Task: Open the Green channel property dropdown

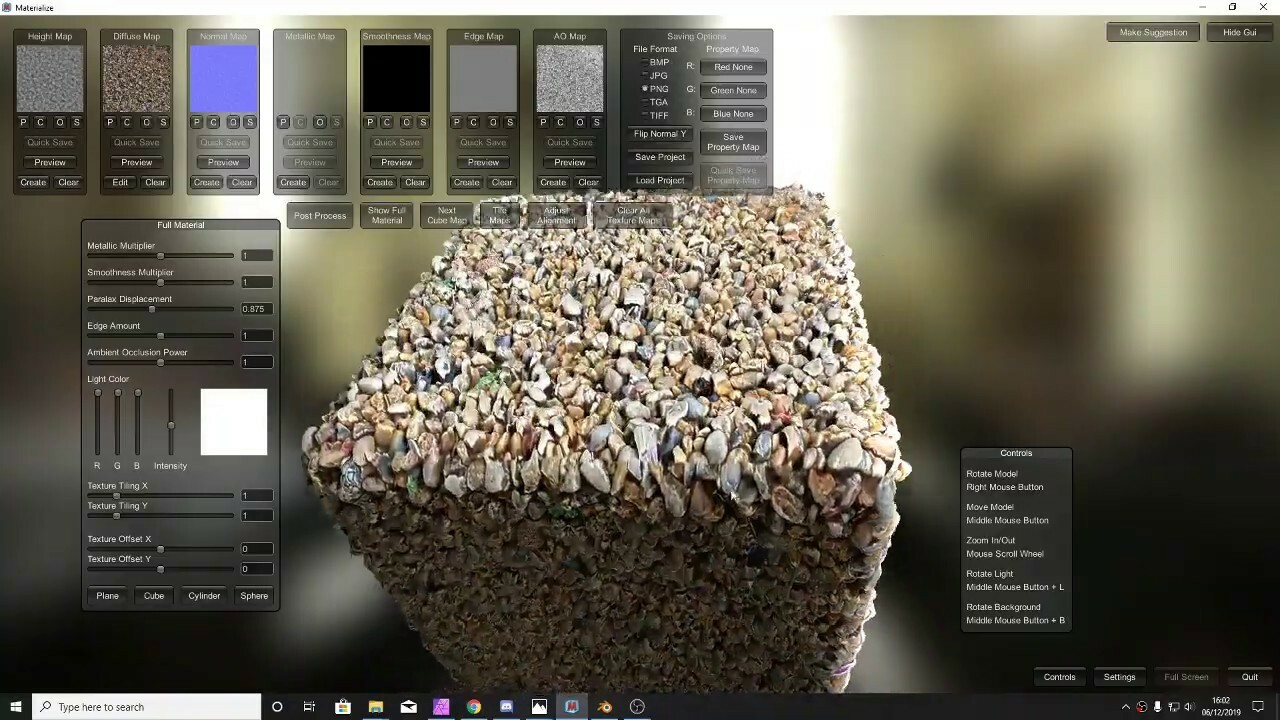Action: tap(733, 90)
